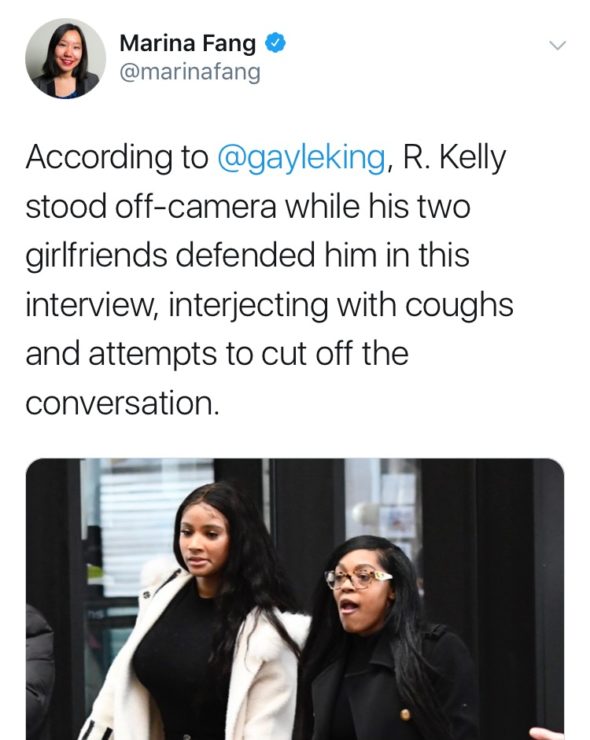Open Marina Fang's profile avatar
Image resolution: width=590 pixels, height=740 pixels.
tap(65, 59)
